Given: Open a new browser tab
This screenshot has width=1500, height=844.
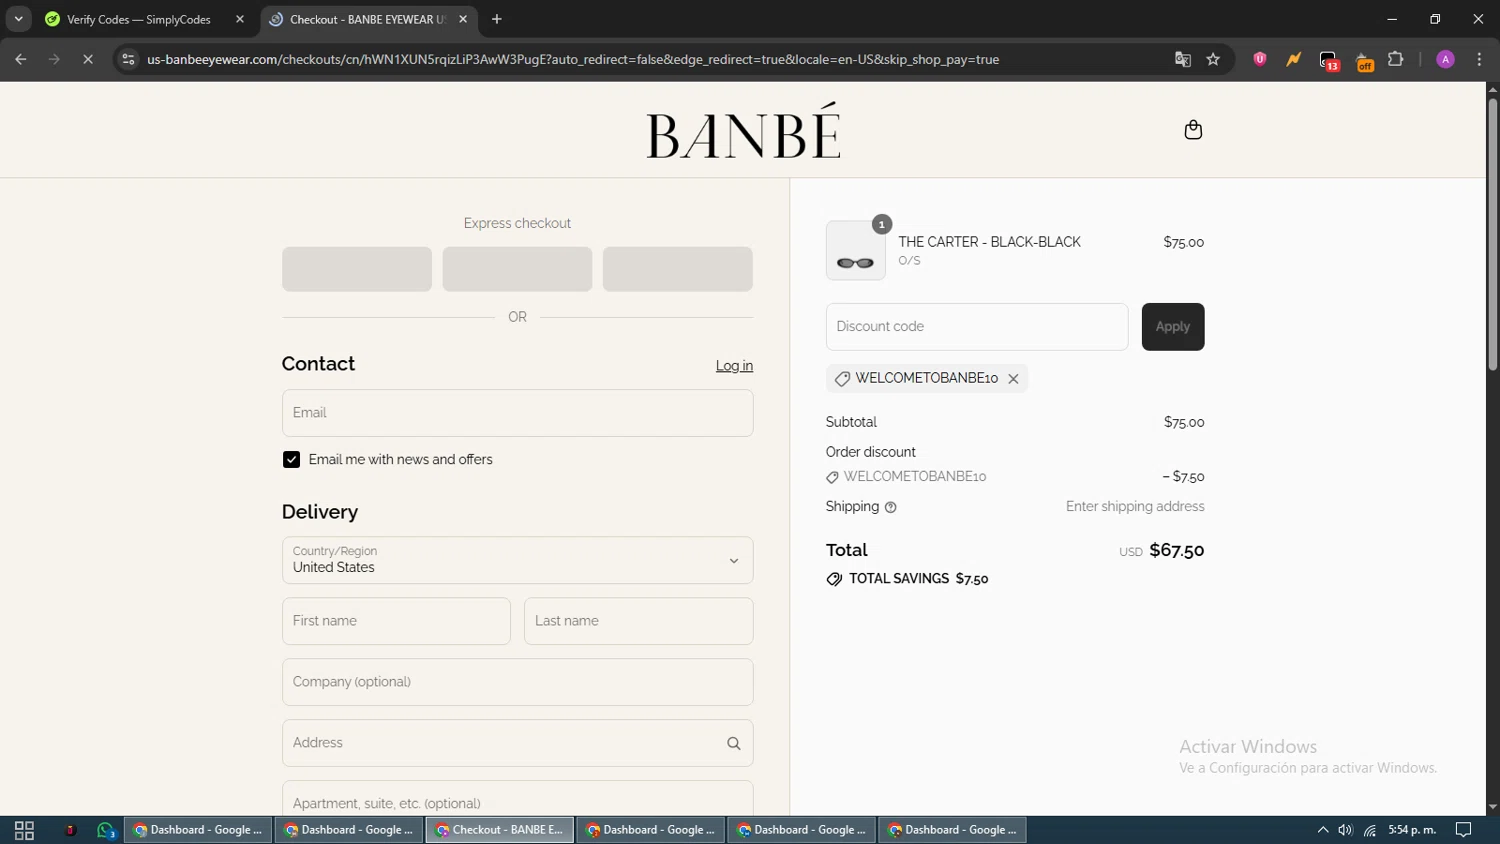Looking at the screenshot, I should click(497, 19).
